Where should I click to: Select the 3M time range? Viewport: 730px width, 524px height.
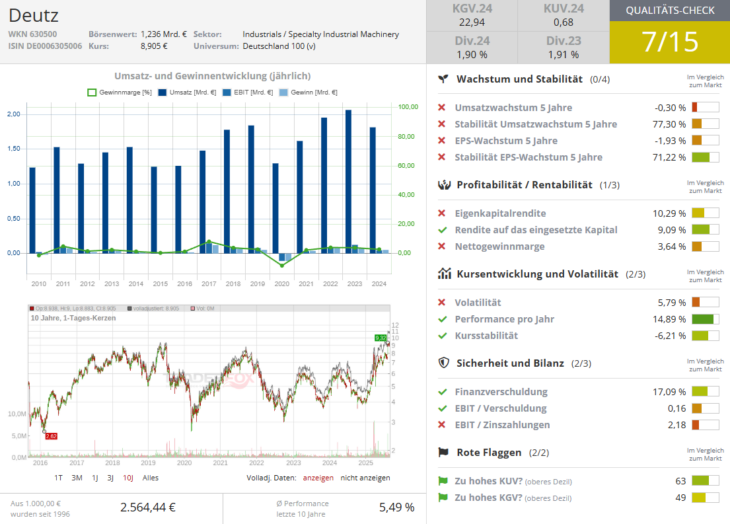click(77, 478)
